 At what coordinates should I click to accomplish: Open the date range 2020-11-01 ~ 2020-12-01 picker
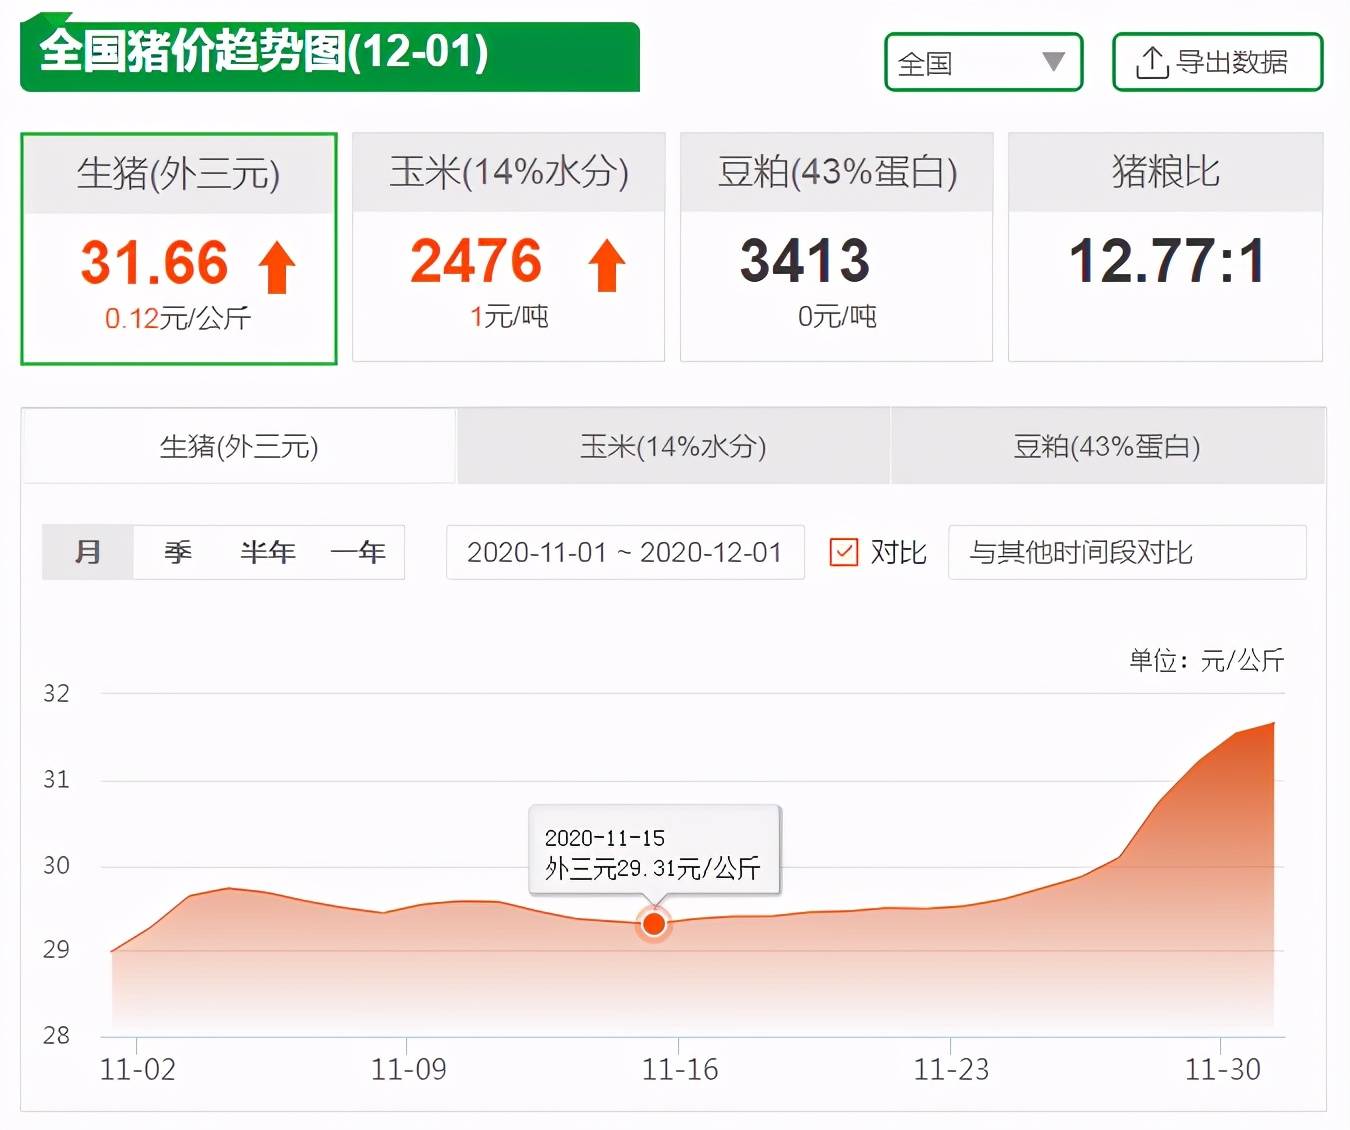tap(625, 552)
